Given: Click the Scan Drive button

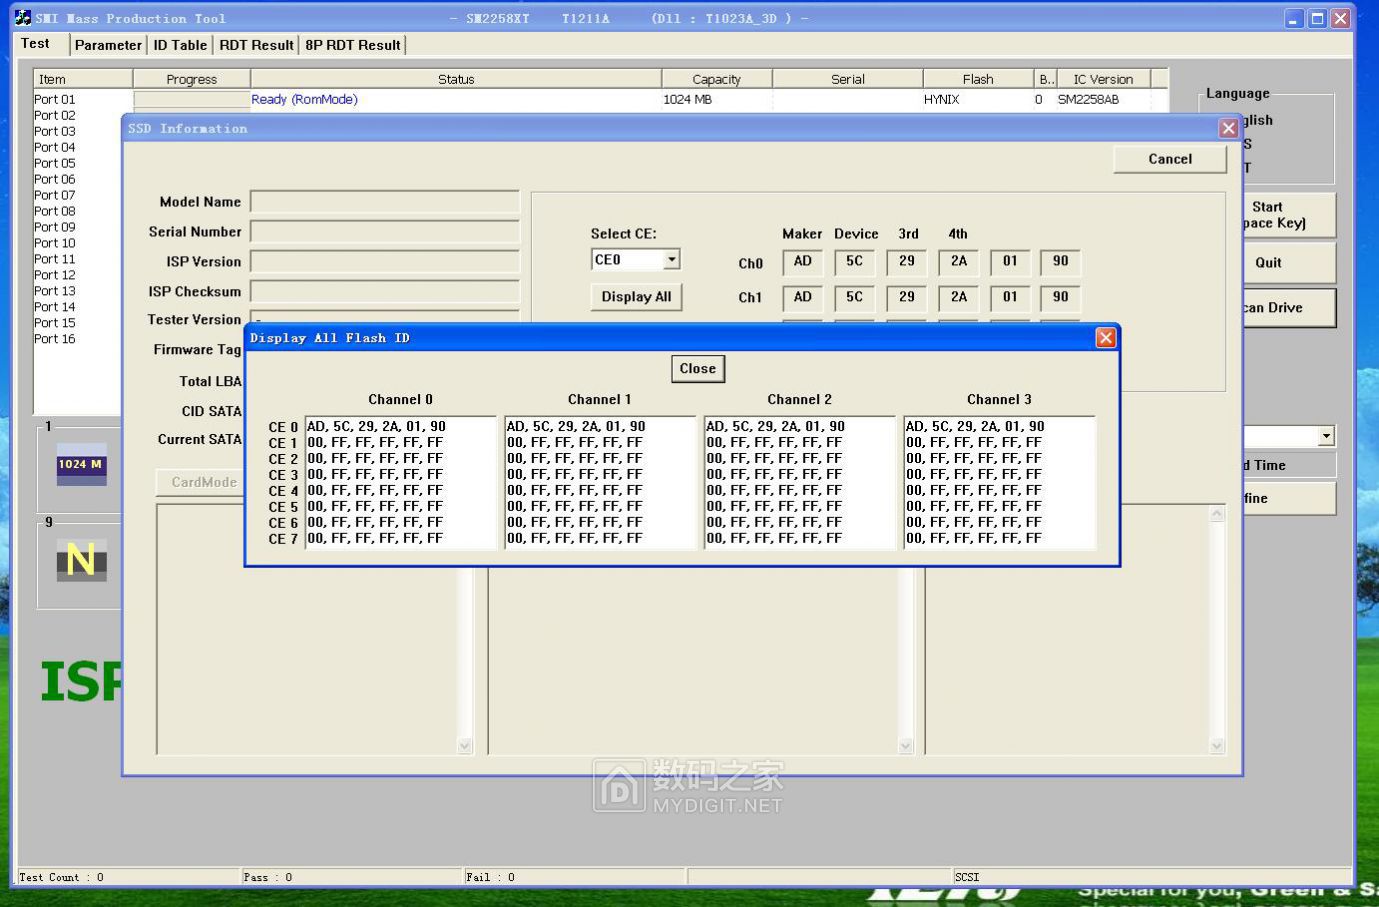Looking at the screenshot, I should pyautogui.click(x=1289, y=308).
